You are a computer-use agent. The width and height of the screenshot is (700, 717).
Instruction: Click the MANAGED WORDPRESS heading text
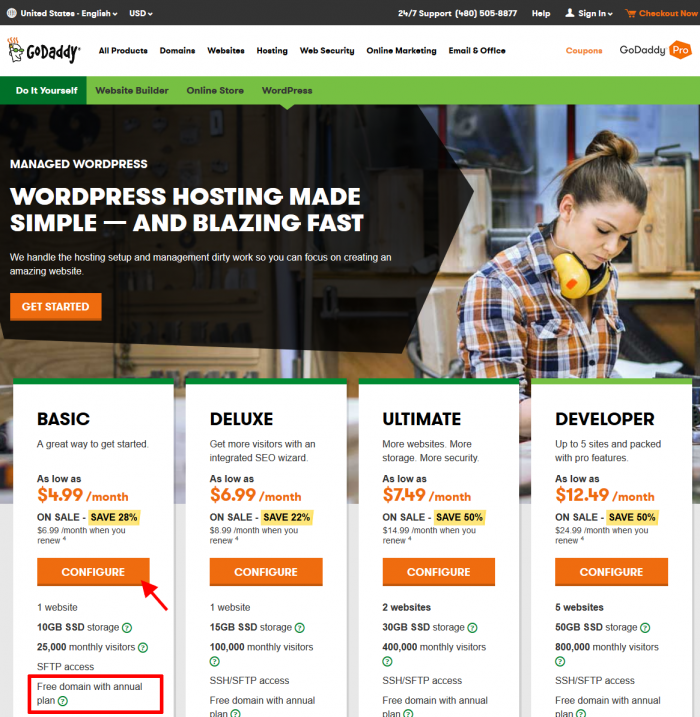79,164
